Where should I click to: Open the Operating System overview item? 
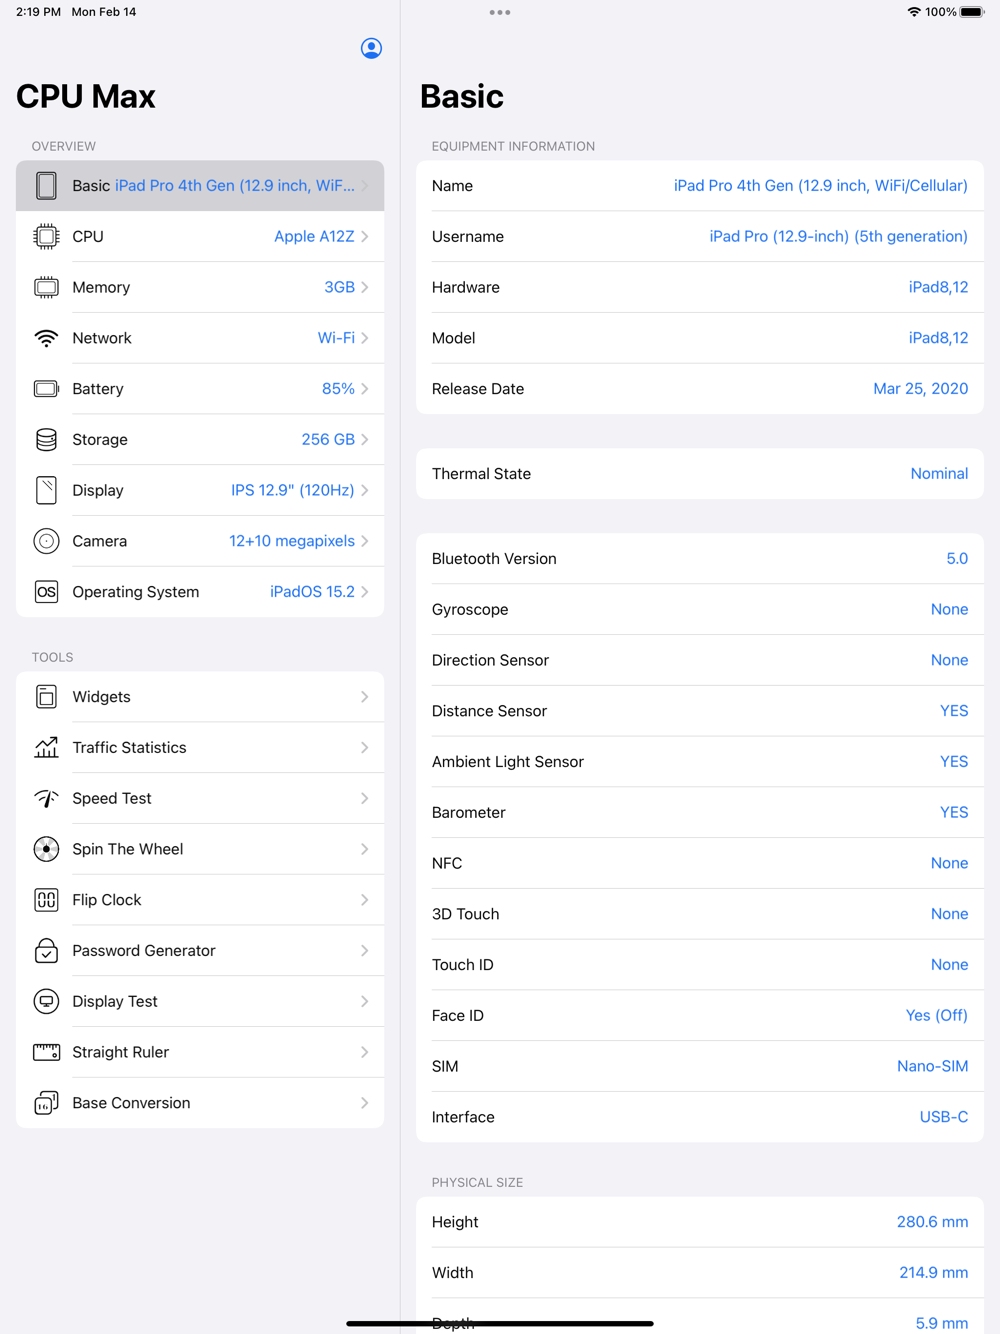pyautogui.click(x=200, y=592)
